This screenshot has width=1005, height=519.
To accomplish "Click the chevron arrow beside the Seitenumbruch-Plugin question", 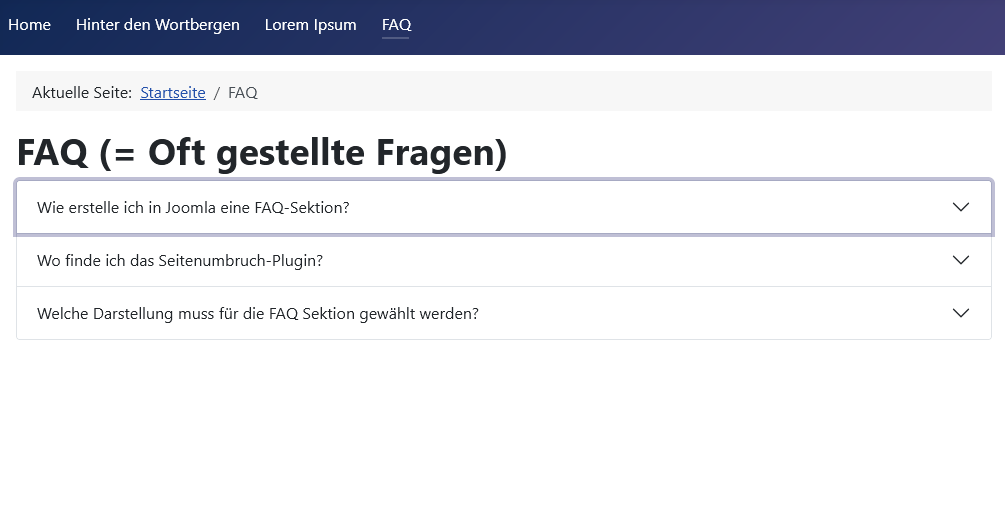I will 961,260.
